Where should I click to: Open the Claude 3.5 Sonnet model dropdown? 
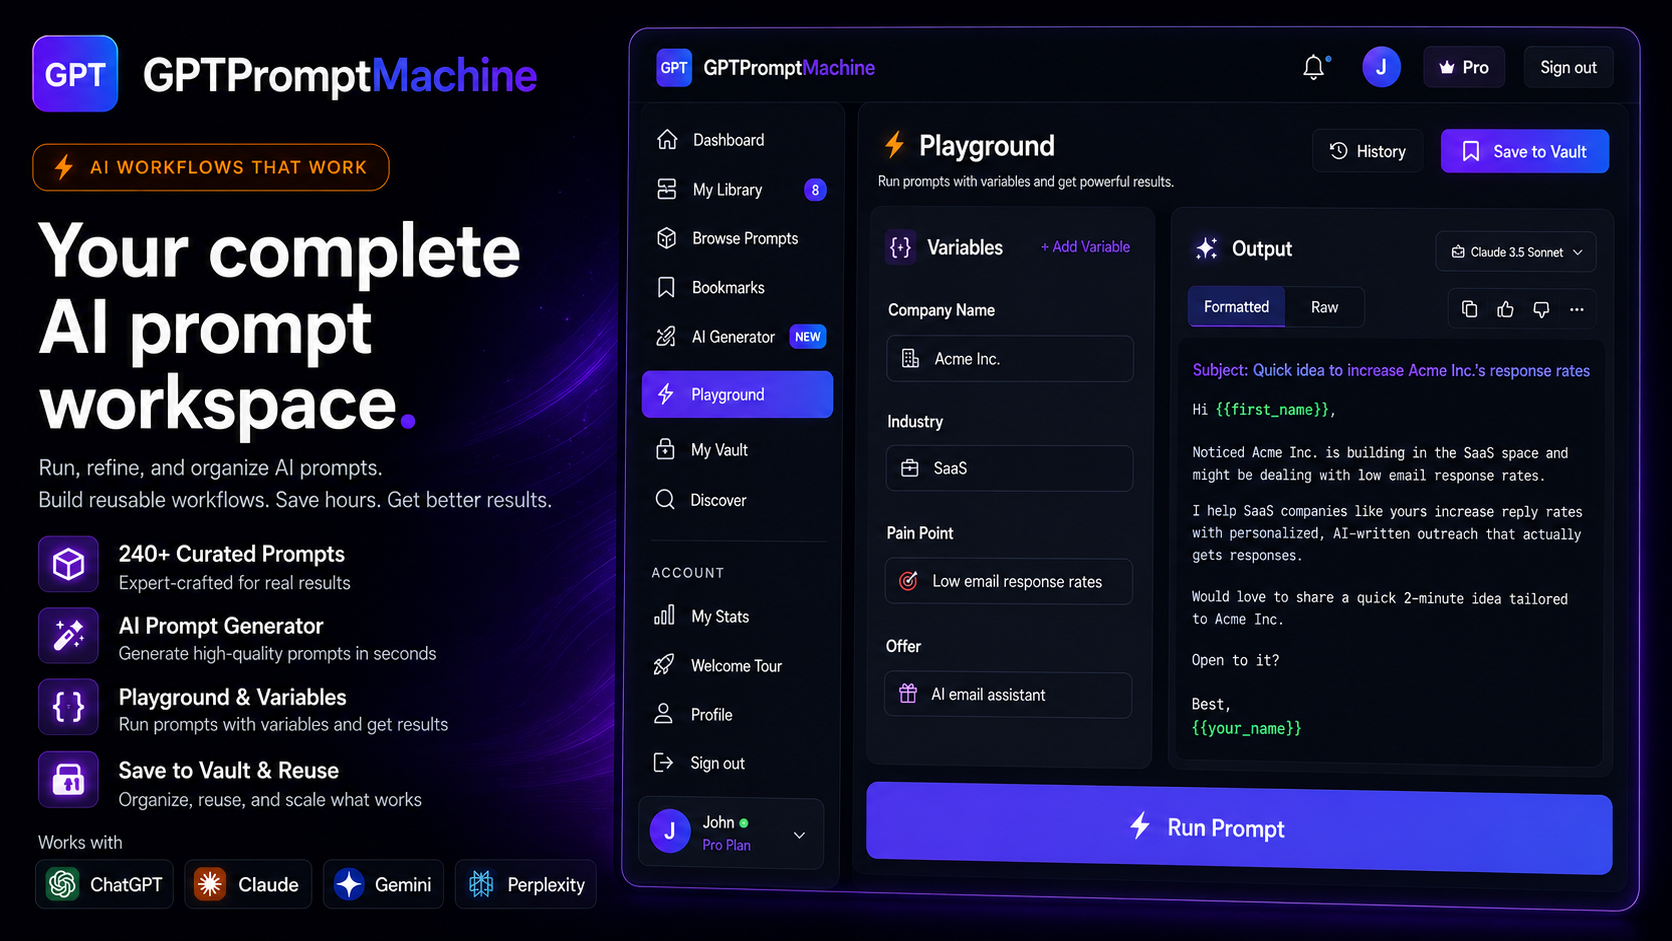pos(1516,252)
